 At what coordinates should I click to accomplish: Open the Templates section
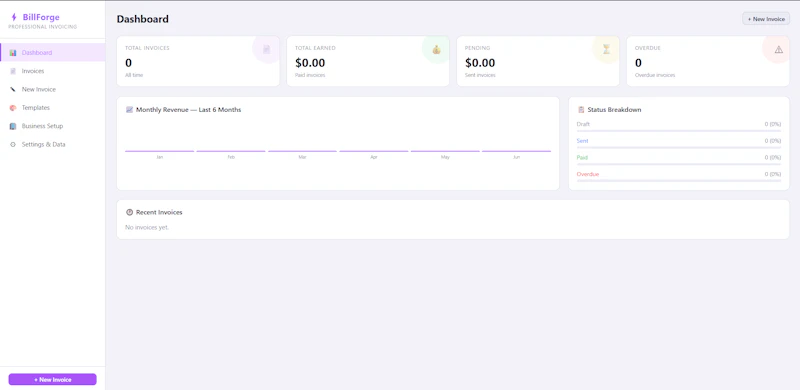tap(53, 108)
